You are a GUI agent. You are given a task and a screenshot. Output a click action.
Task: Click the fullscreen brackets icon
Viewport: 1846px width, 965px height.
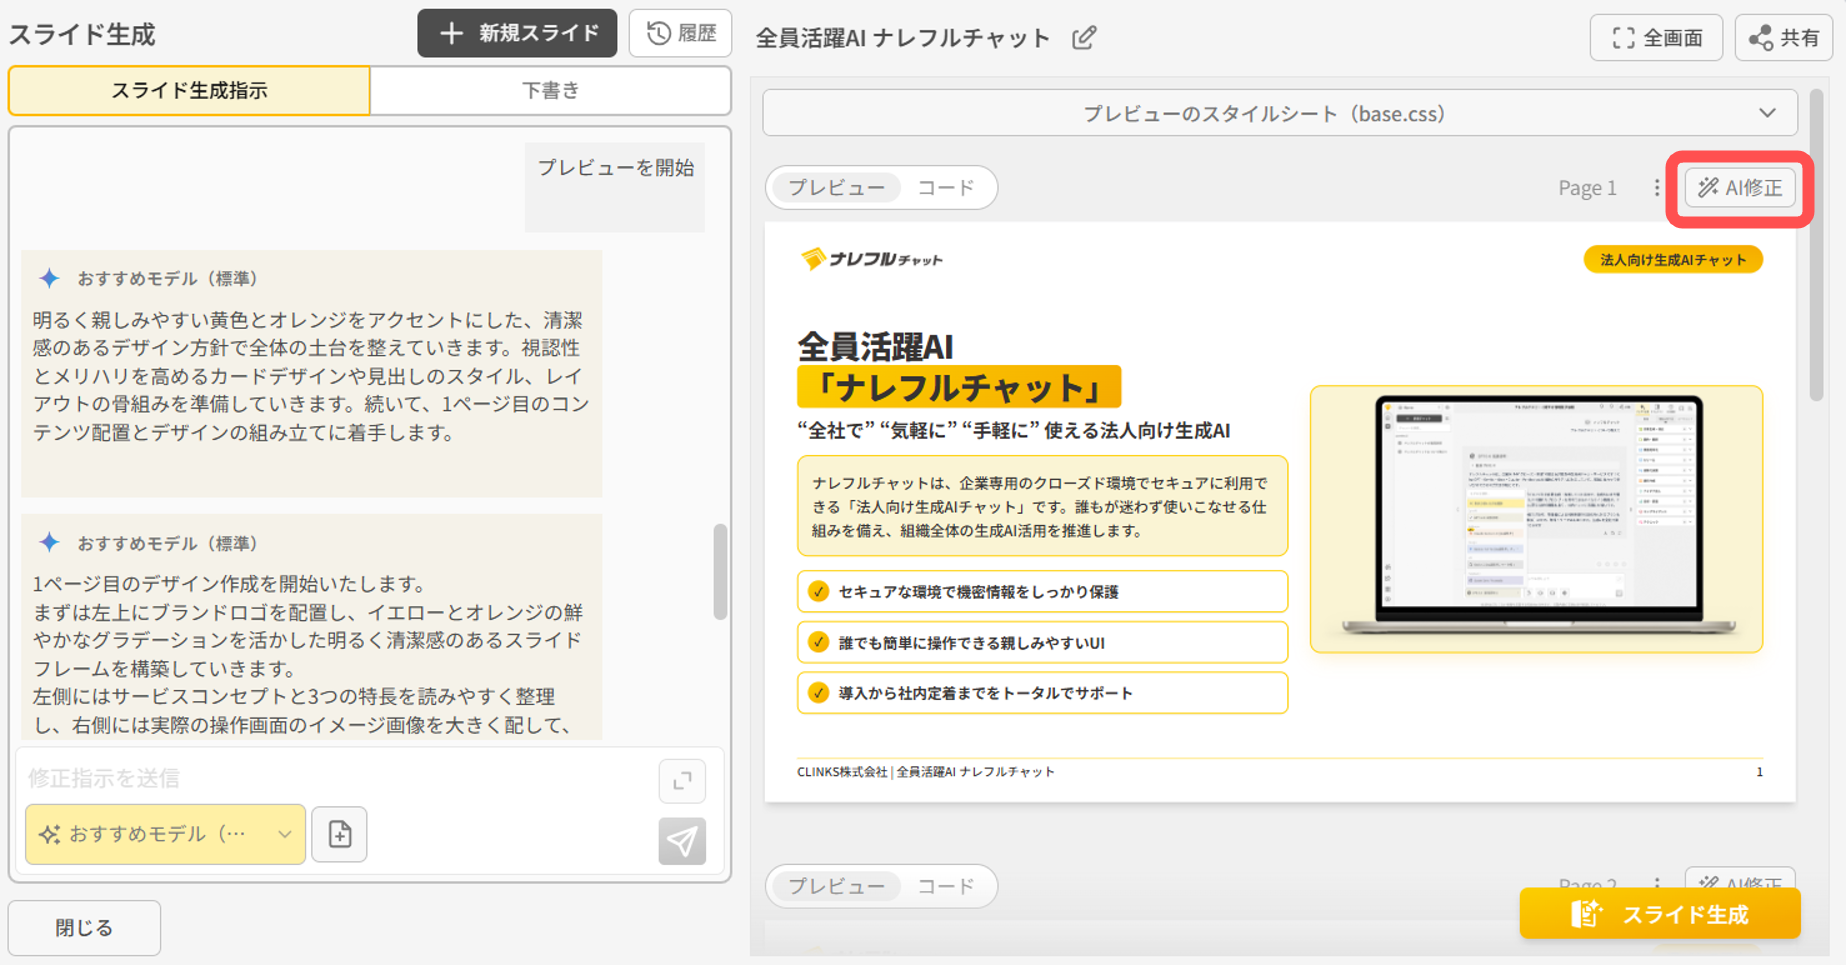coord(1624,38)
